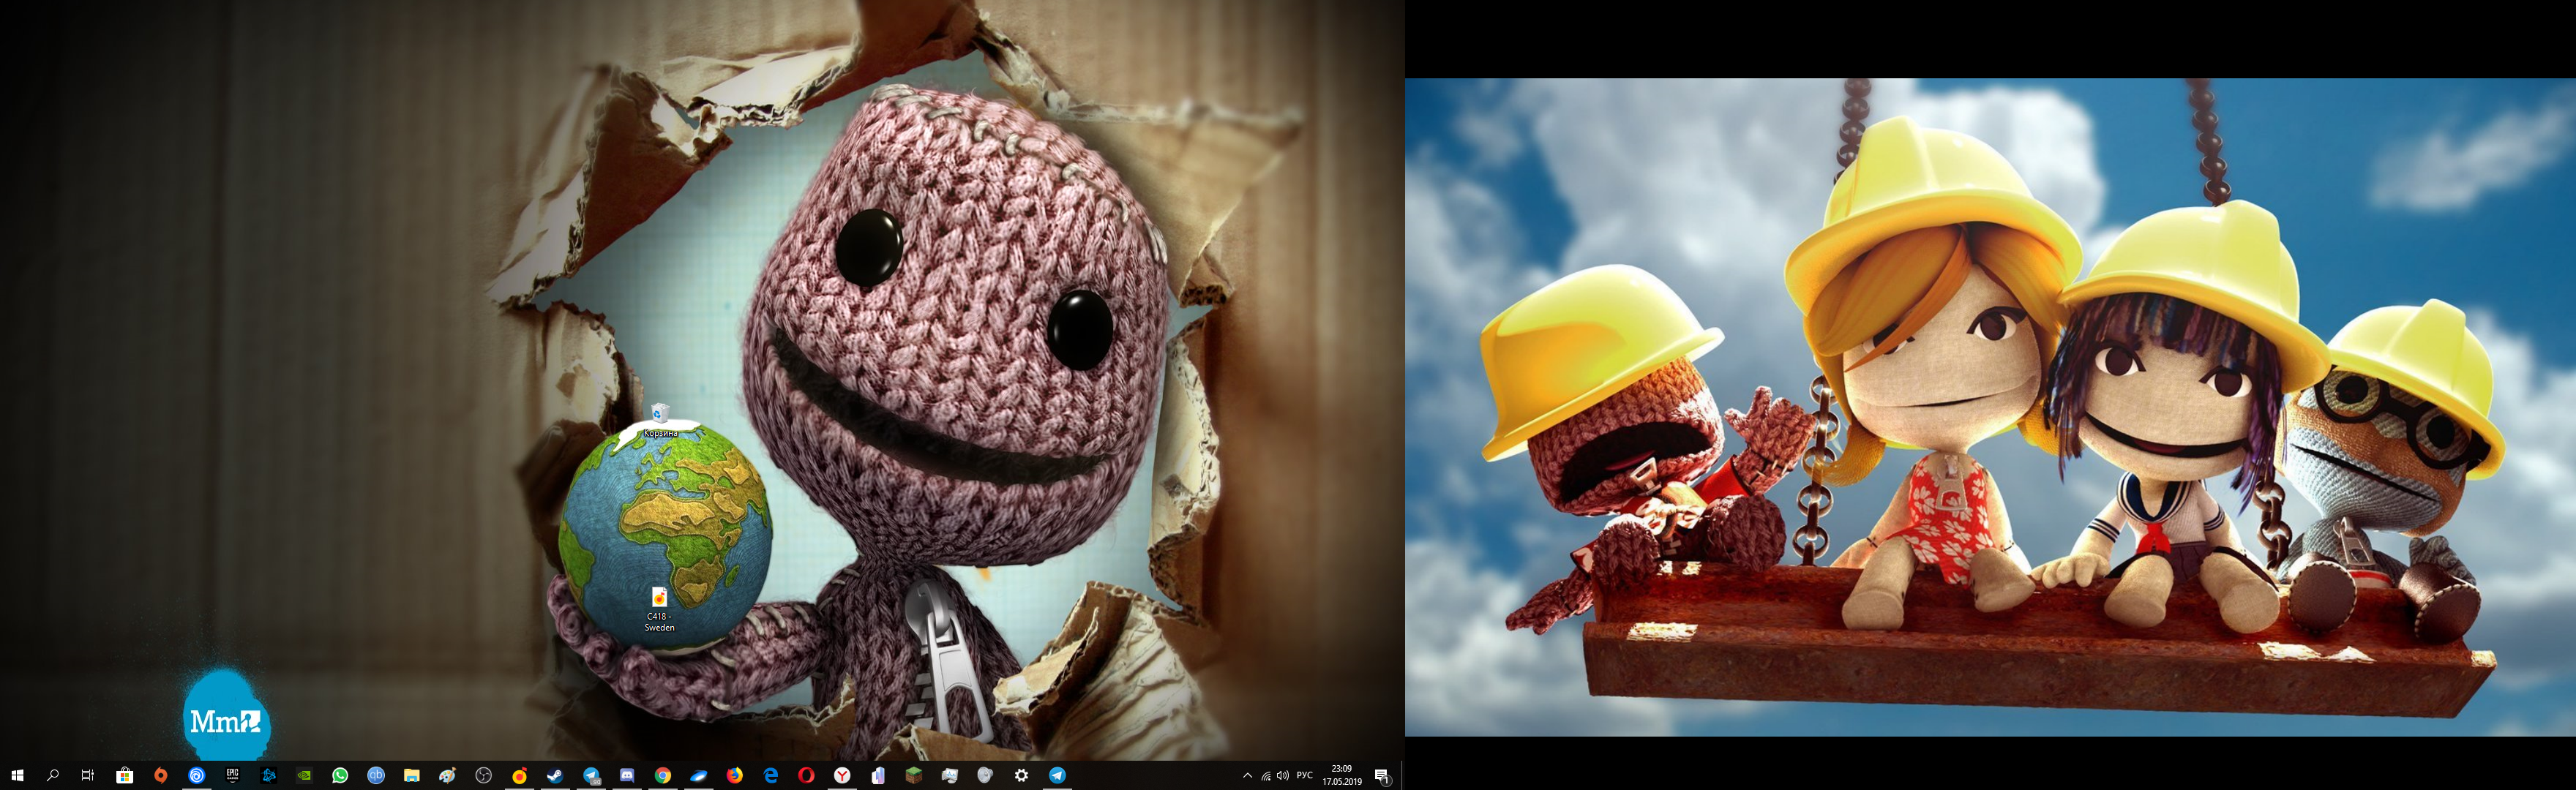Launch Minecraft grass block icon
This screenshot has height=790, width=2576.
914,775
